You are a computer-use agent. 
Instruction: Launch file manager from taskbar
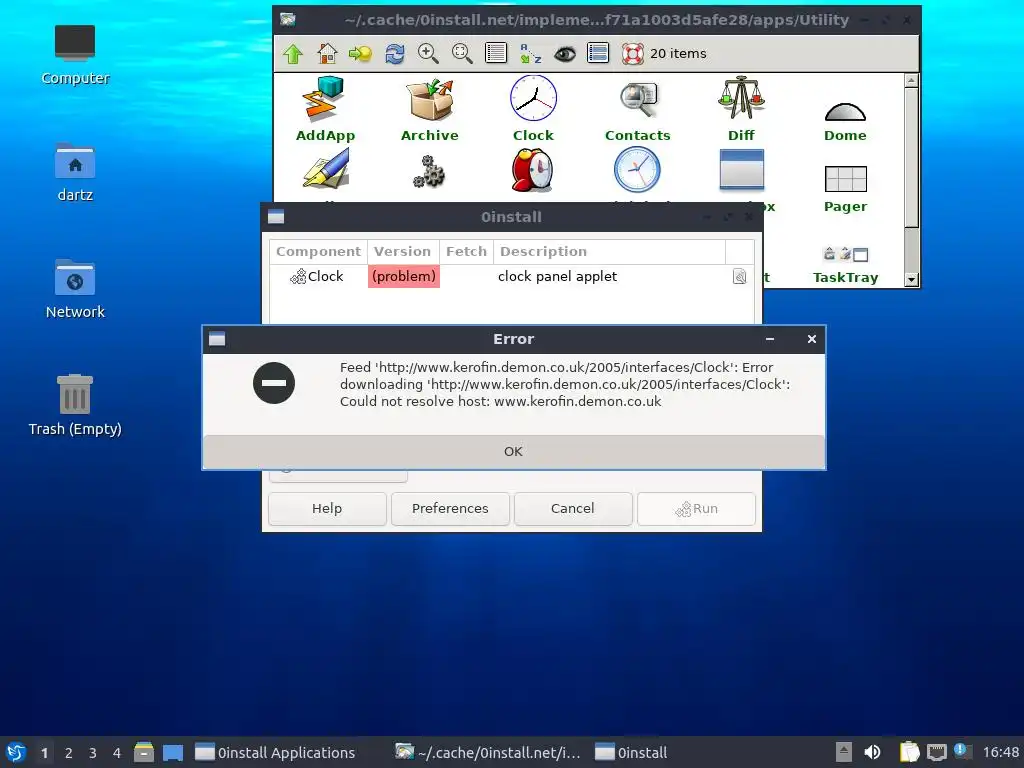click(144, 752)
